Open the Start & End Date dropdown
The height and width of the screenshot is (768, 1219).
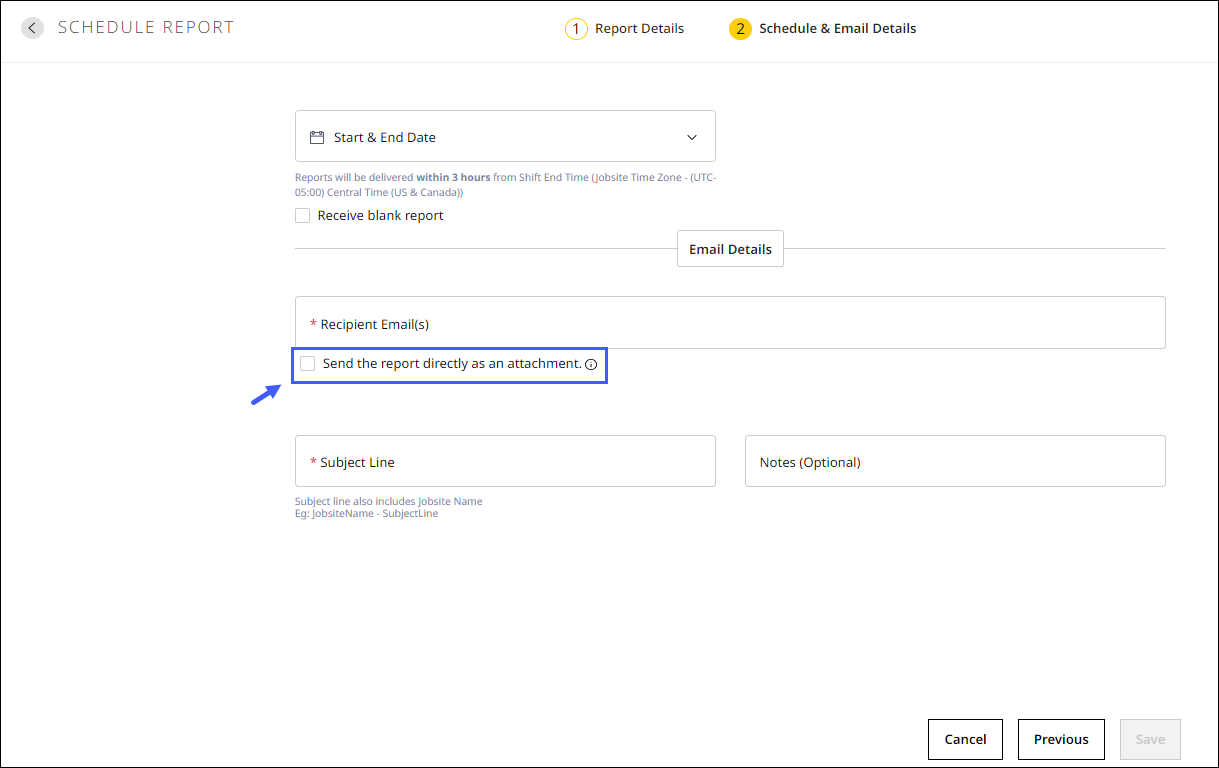pos(504,137)
